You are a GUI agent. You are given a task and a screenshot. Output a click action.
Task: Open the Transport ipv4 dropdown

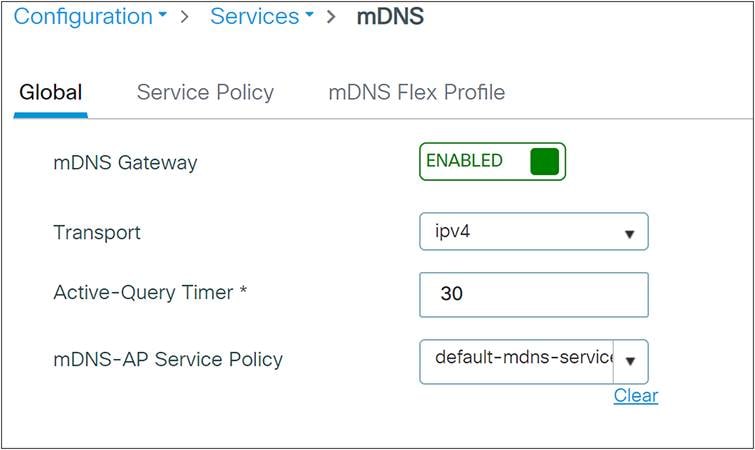tap(534, 231)
